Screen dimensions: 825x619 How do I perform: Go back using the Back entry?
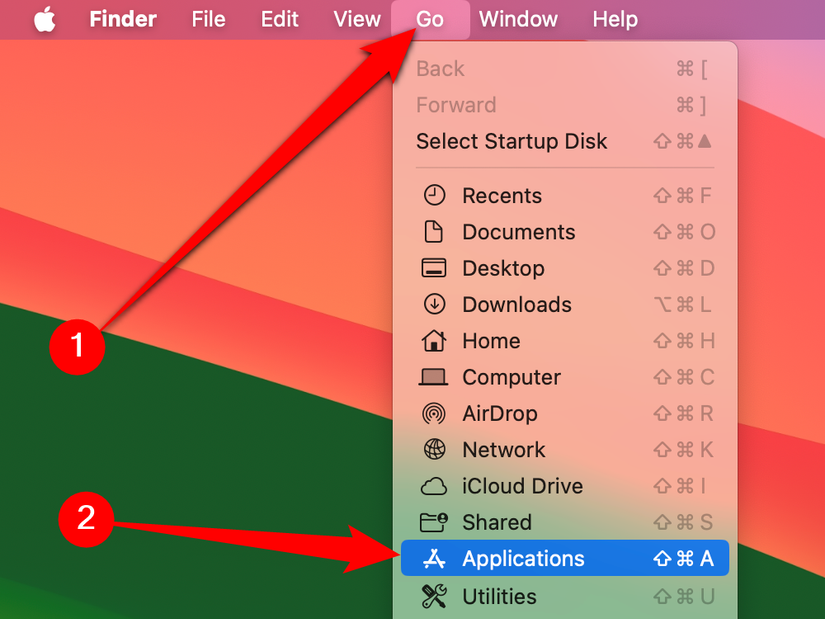[x=439, y=68]
